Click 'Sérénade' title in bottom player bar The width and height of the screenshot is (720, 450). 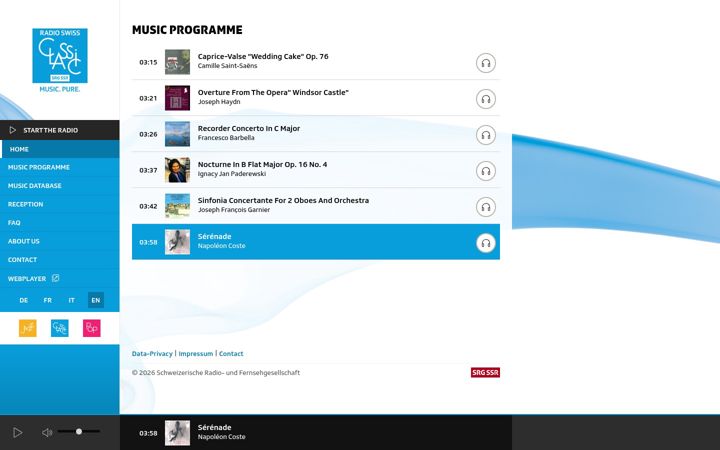214,428
